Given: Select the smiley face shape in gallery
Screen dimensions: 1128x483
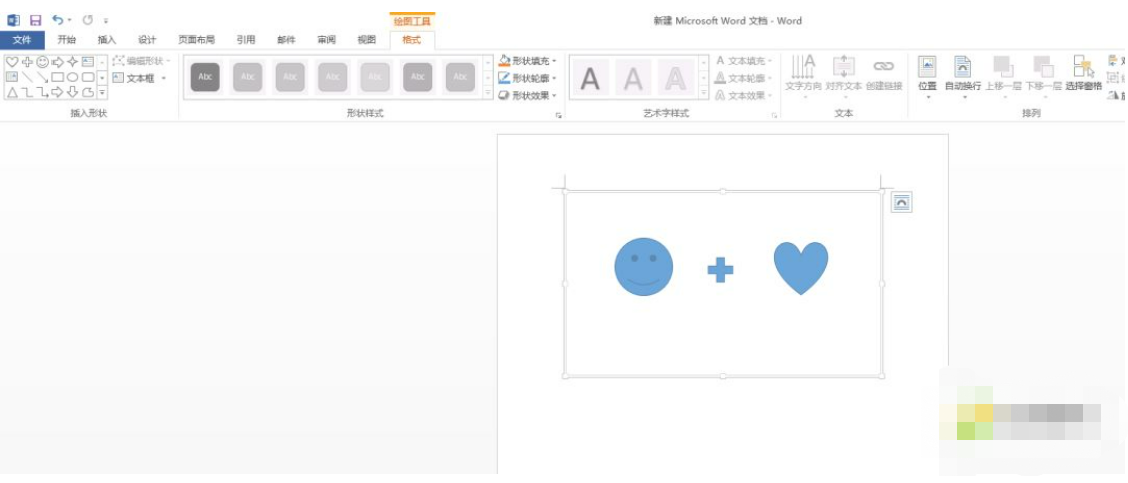Looking at the screenshot, I should pos(42,62).
